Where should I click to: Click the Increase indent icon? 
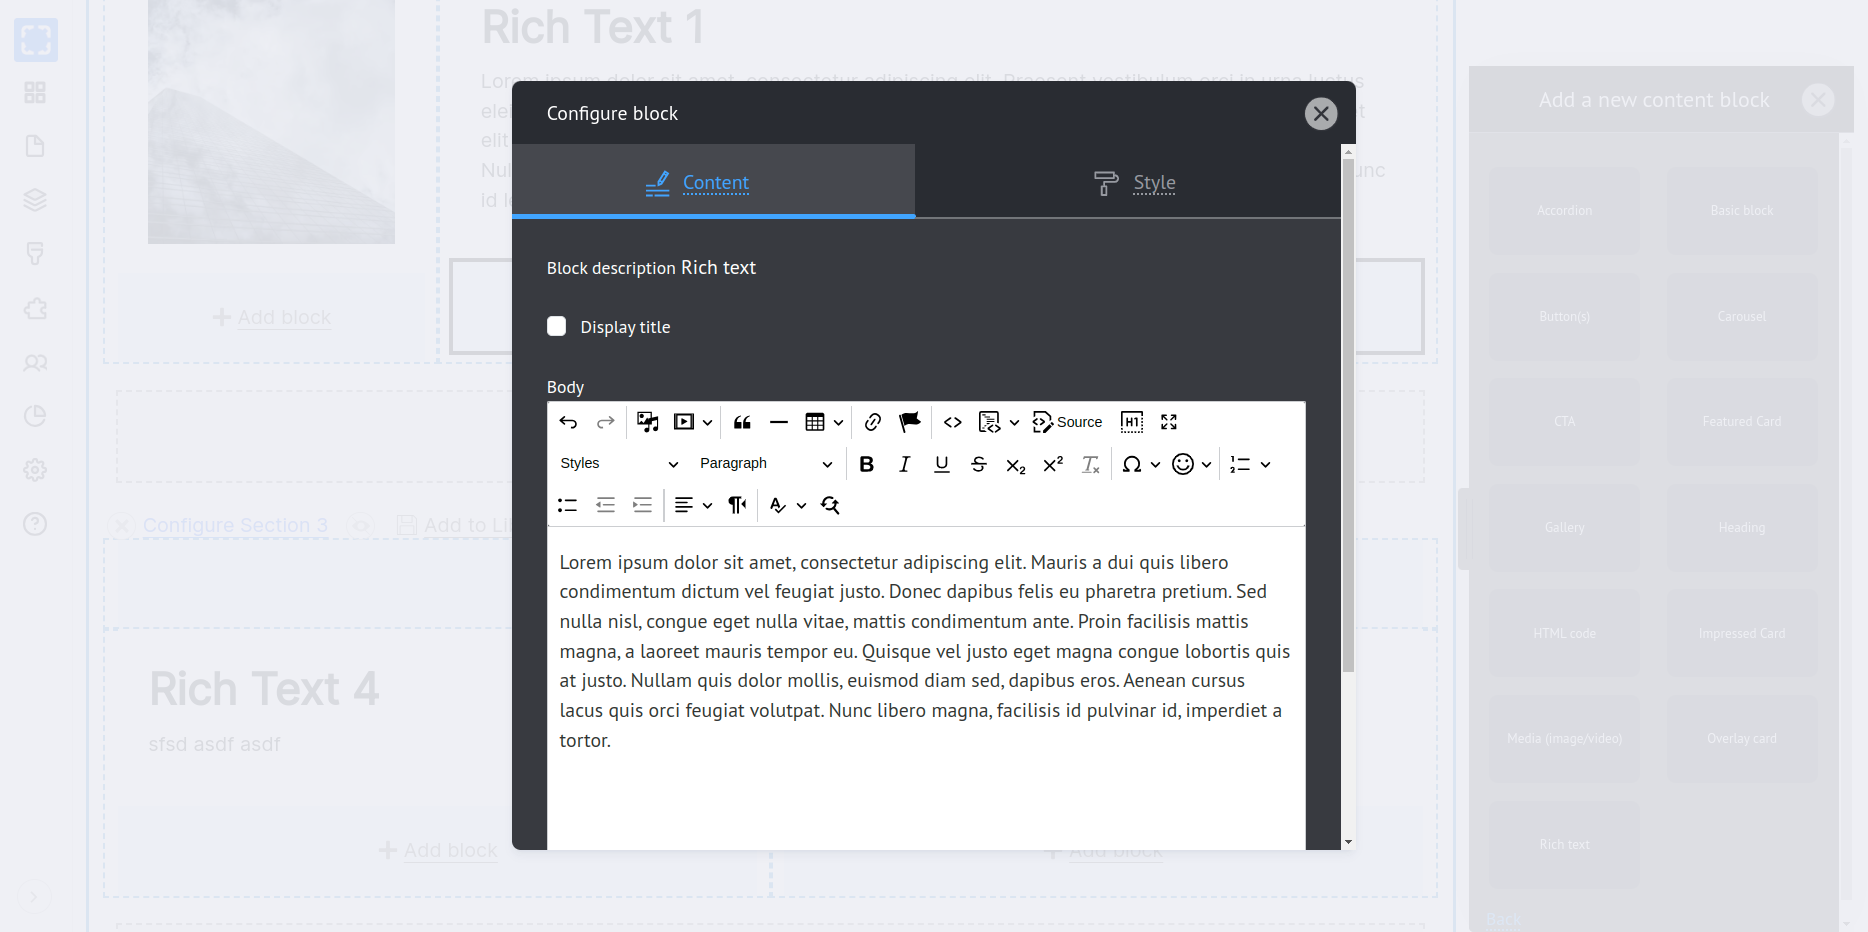click(642, 505)
